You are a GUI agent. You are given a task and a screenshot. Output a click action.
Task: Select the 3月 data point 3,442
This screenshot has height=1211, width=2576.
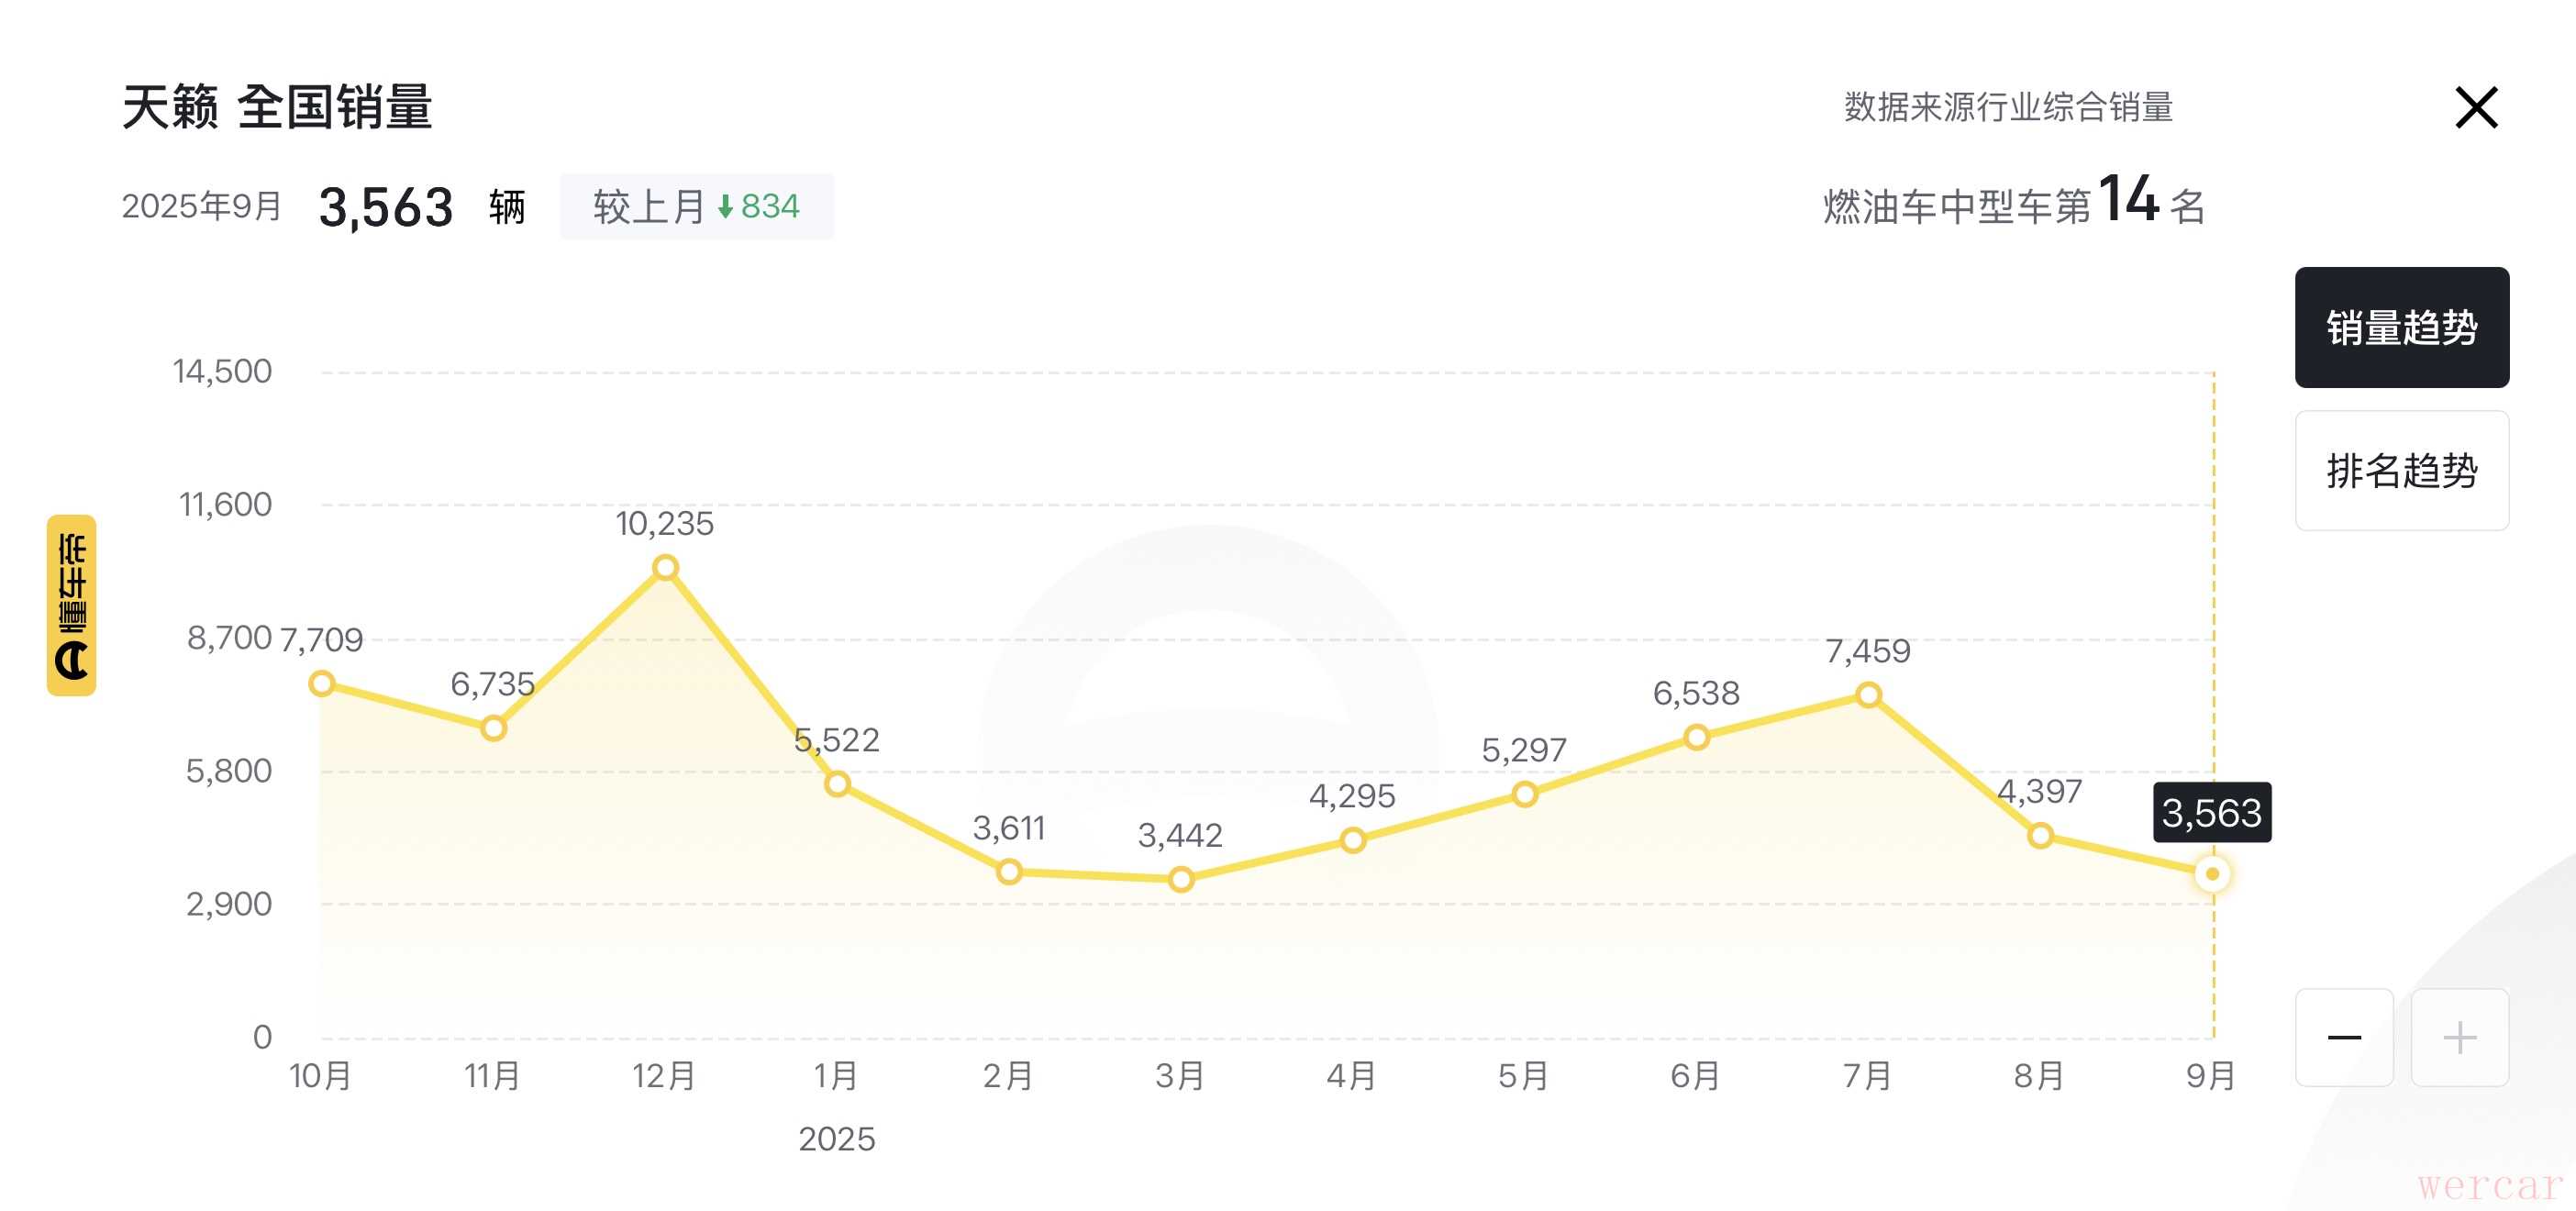pos(1181,880)
